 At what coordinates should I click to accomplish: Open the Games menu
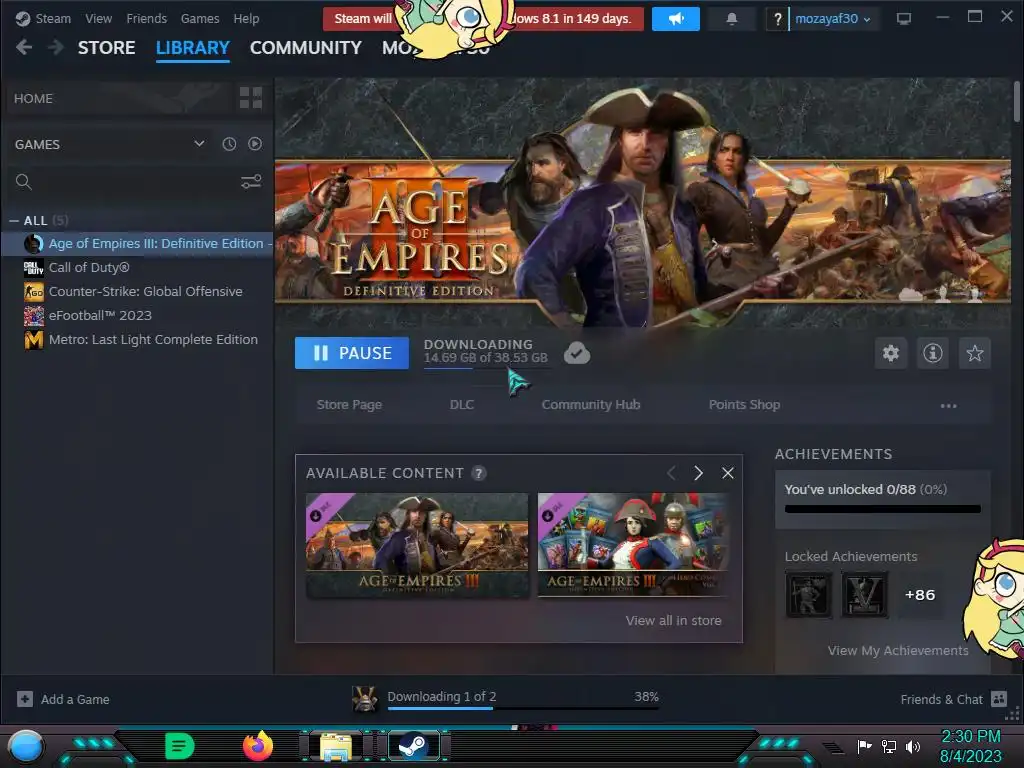coord(200,18)
